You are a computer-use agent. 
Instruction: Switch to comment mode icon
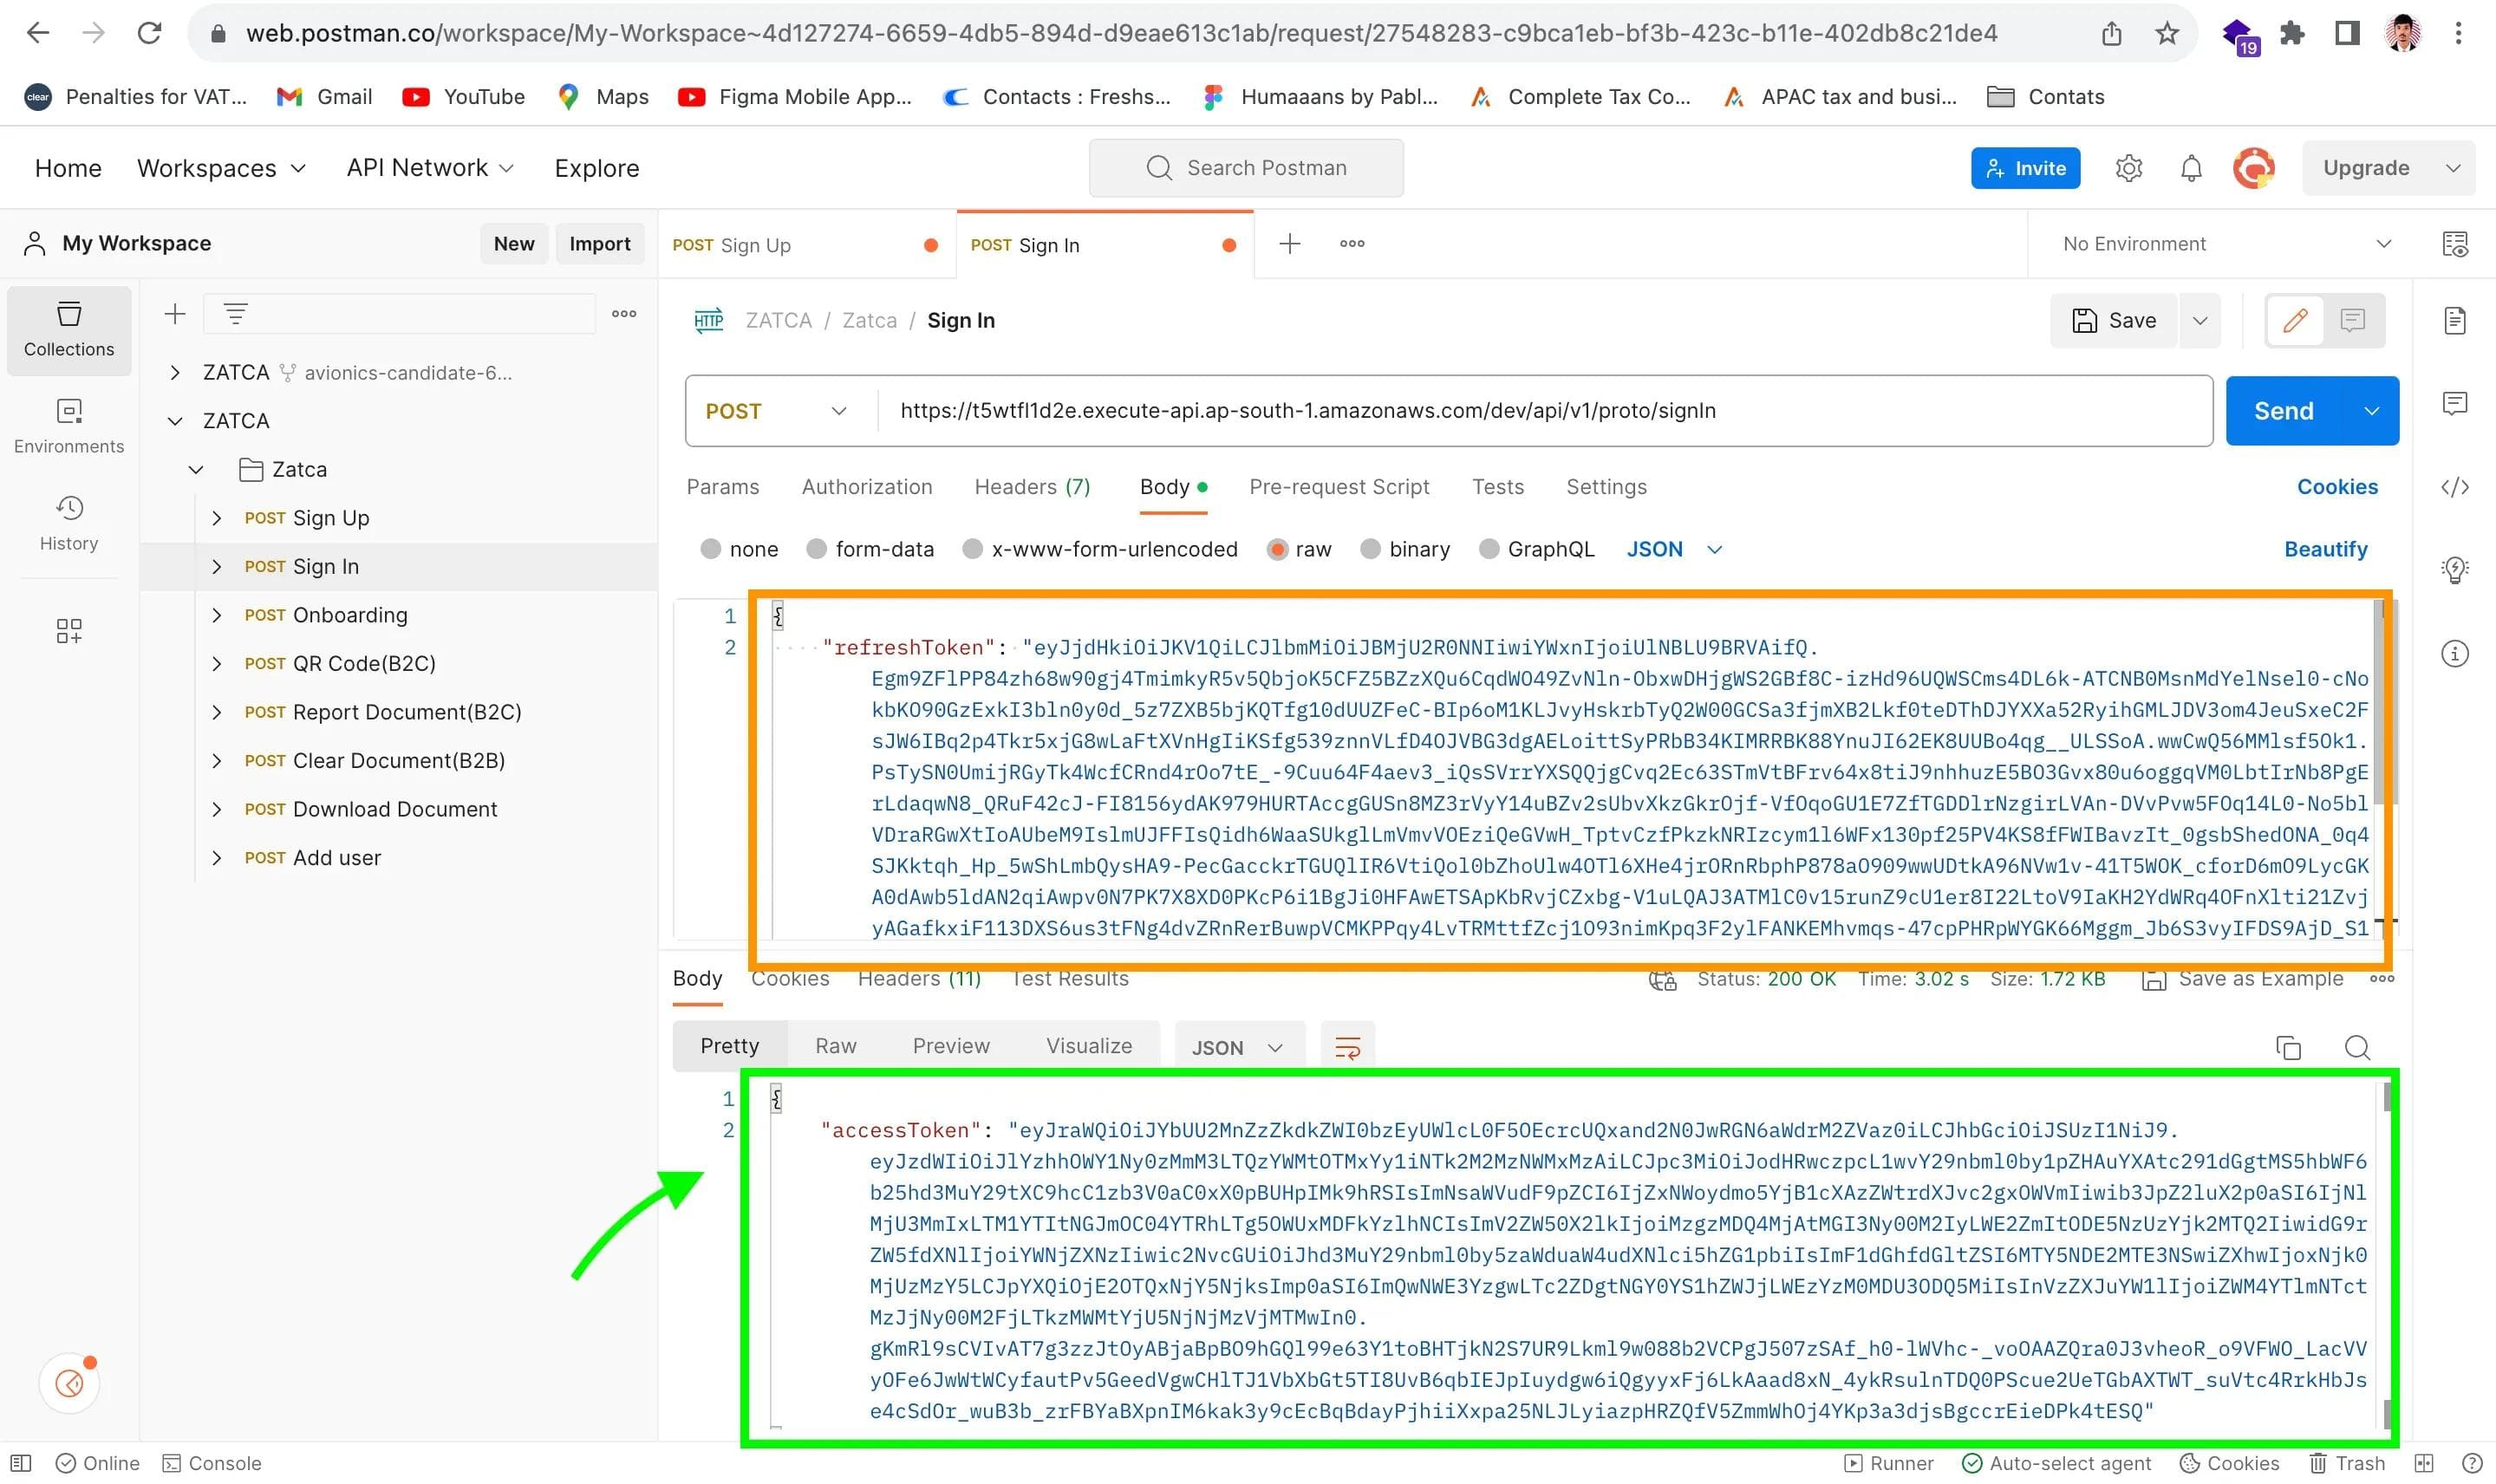(x=2352, y=321)
